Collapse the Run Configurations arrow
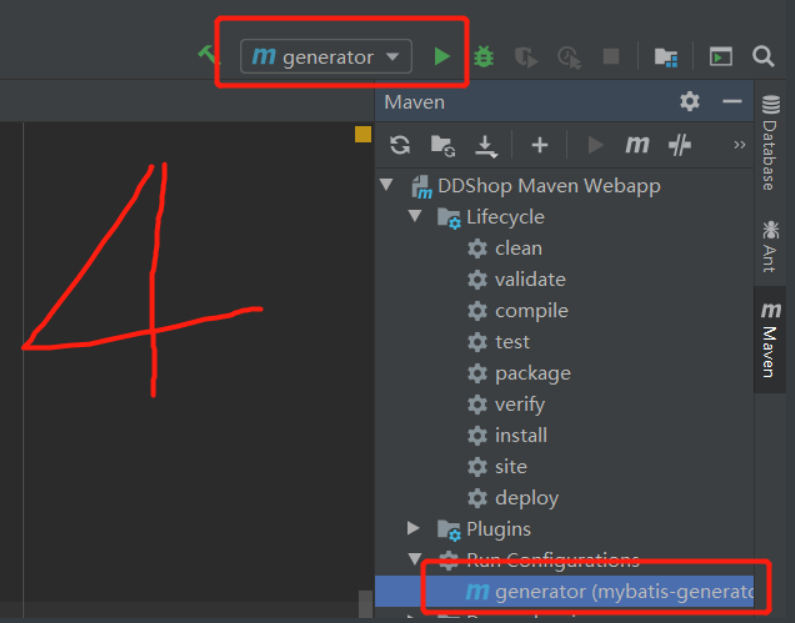This screenshot has width=795, height=623. coord(415,559)
